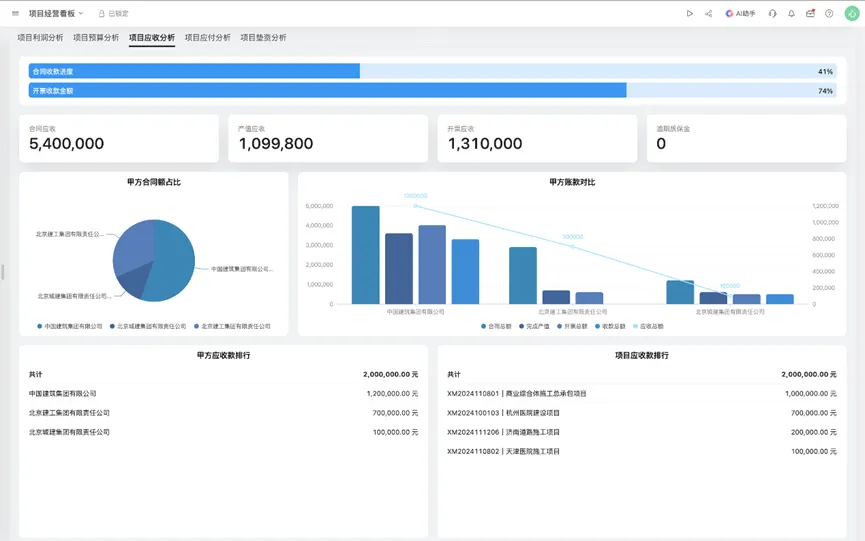The width and height of the screenshot is (865, 541).
Task: Click the 已锁定 lock indicator
Action: [x=113, y=14]
